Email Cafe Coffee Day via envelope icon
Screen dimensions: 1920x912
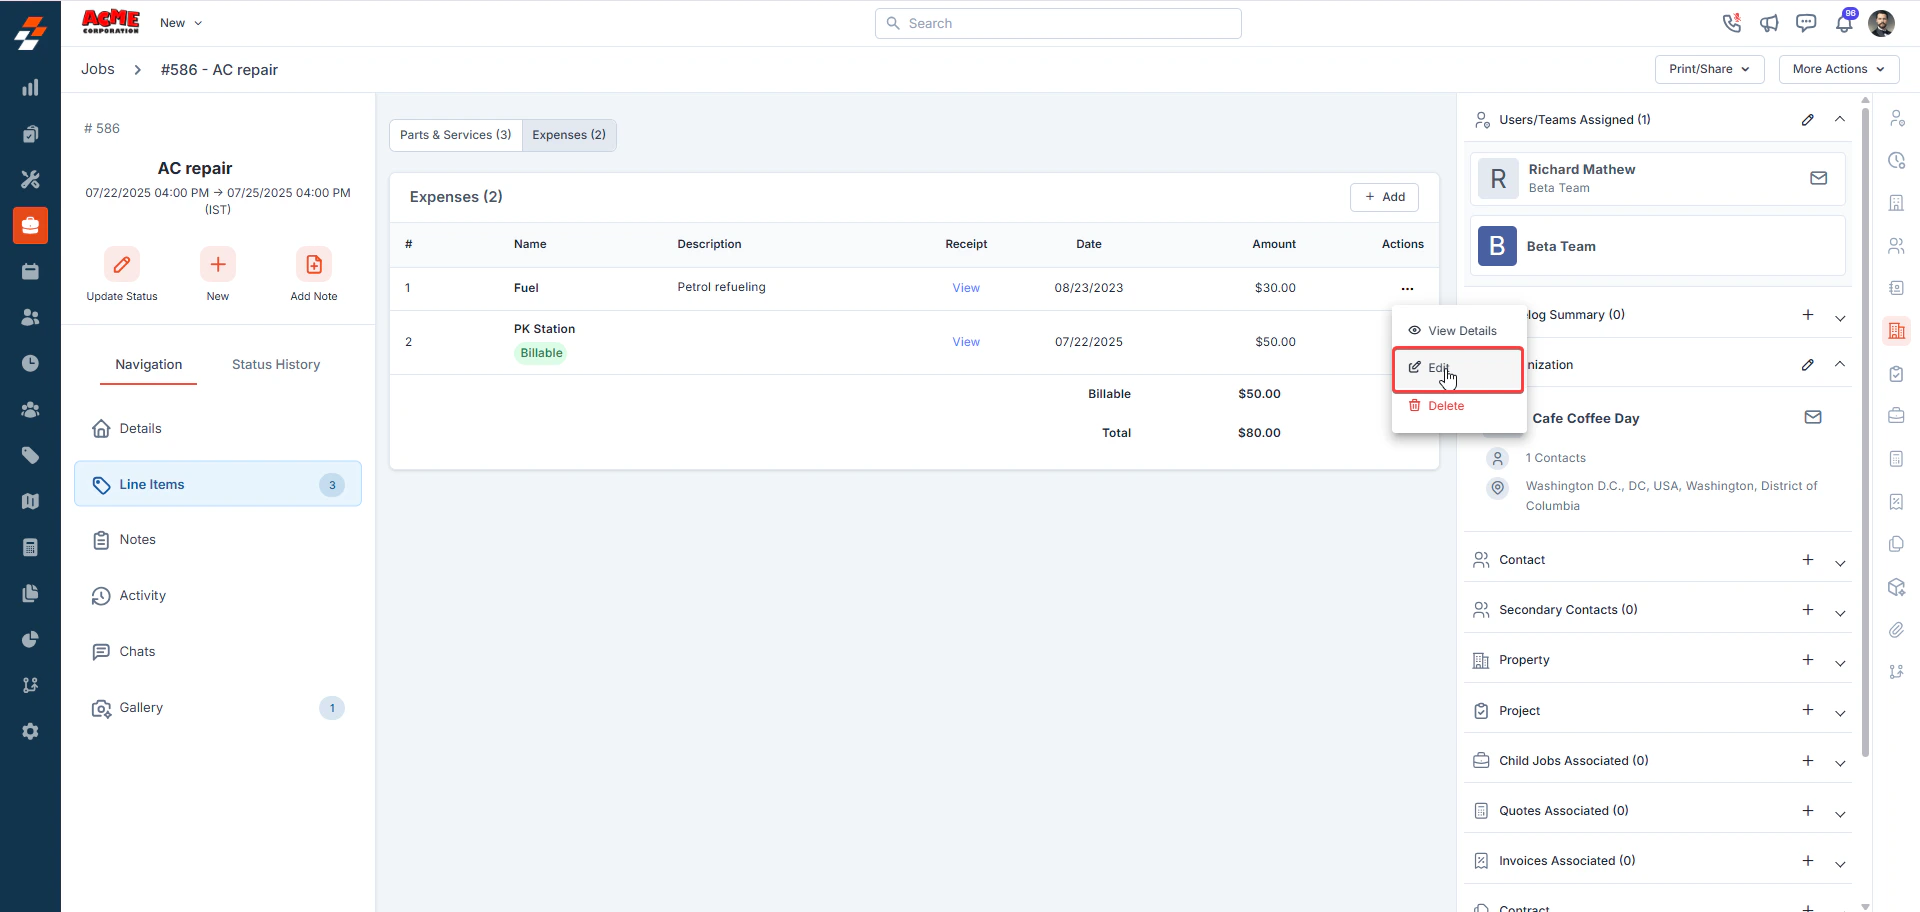tap(1812, 417)
